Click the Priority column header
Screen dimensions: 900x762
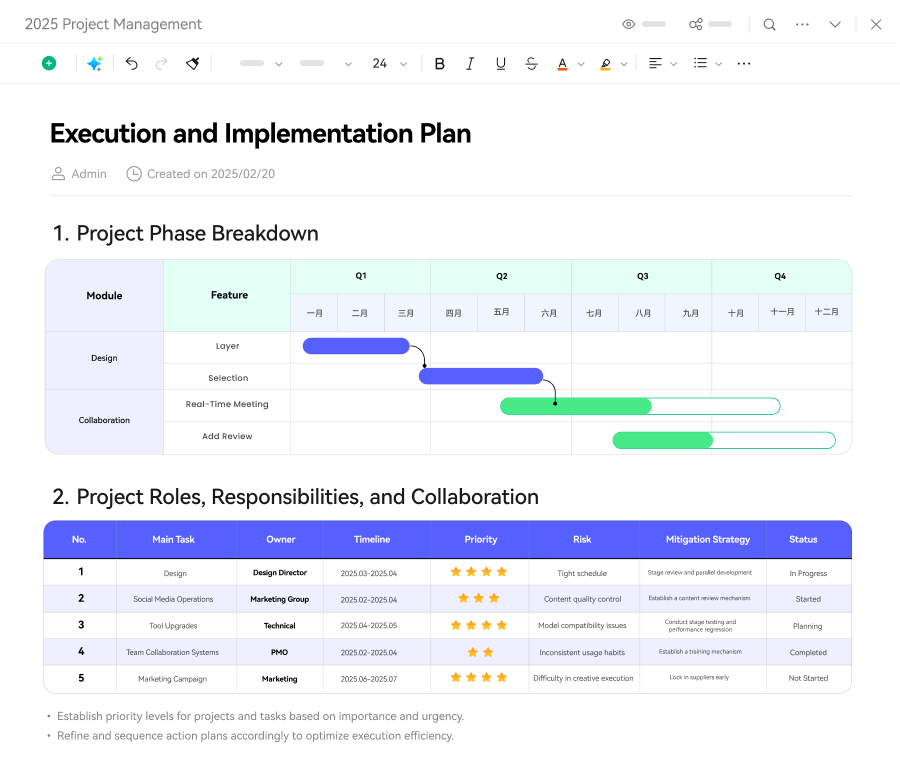pos(480,539)
